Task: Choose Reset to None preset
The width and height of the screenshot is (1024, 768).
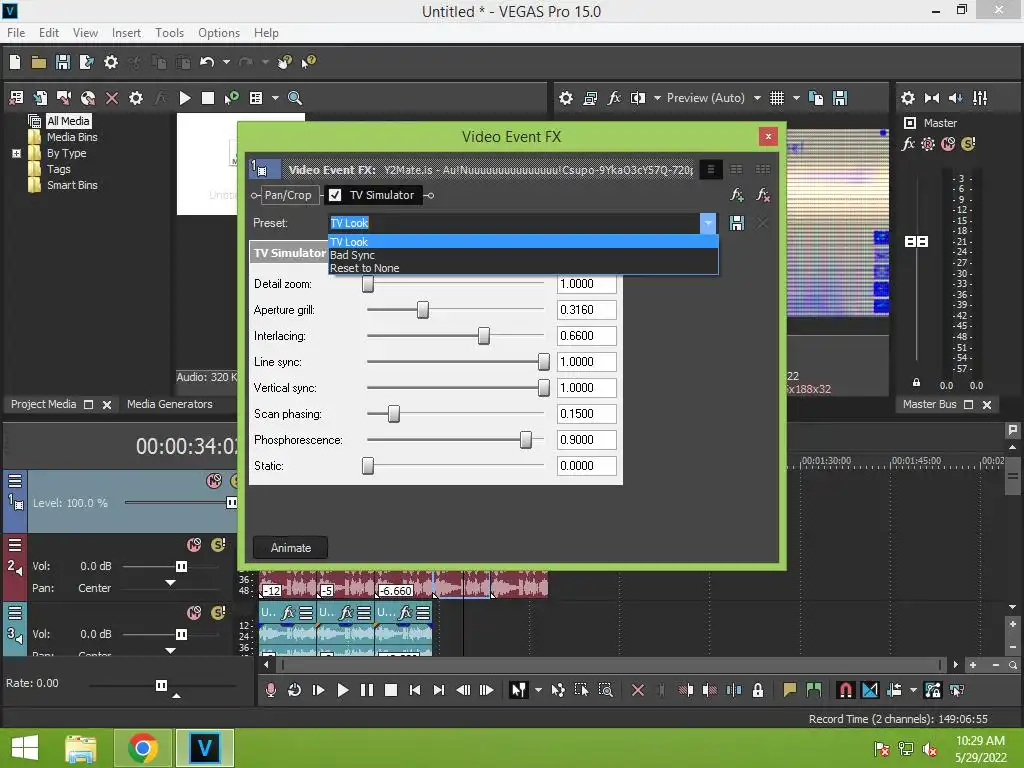Action: tap(523, 268)
